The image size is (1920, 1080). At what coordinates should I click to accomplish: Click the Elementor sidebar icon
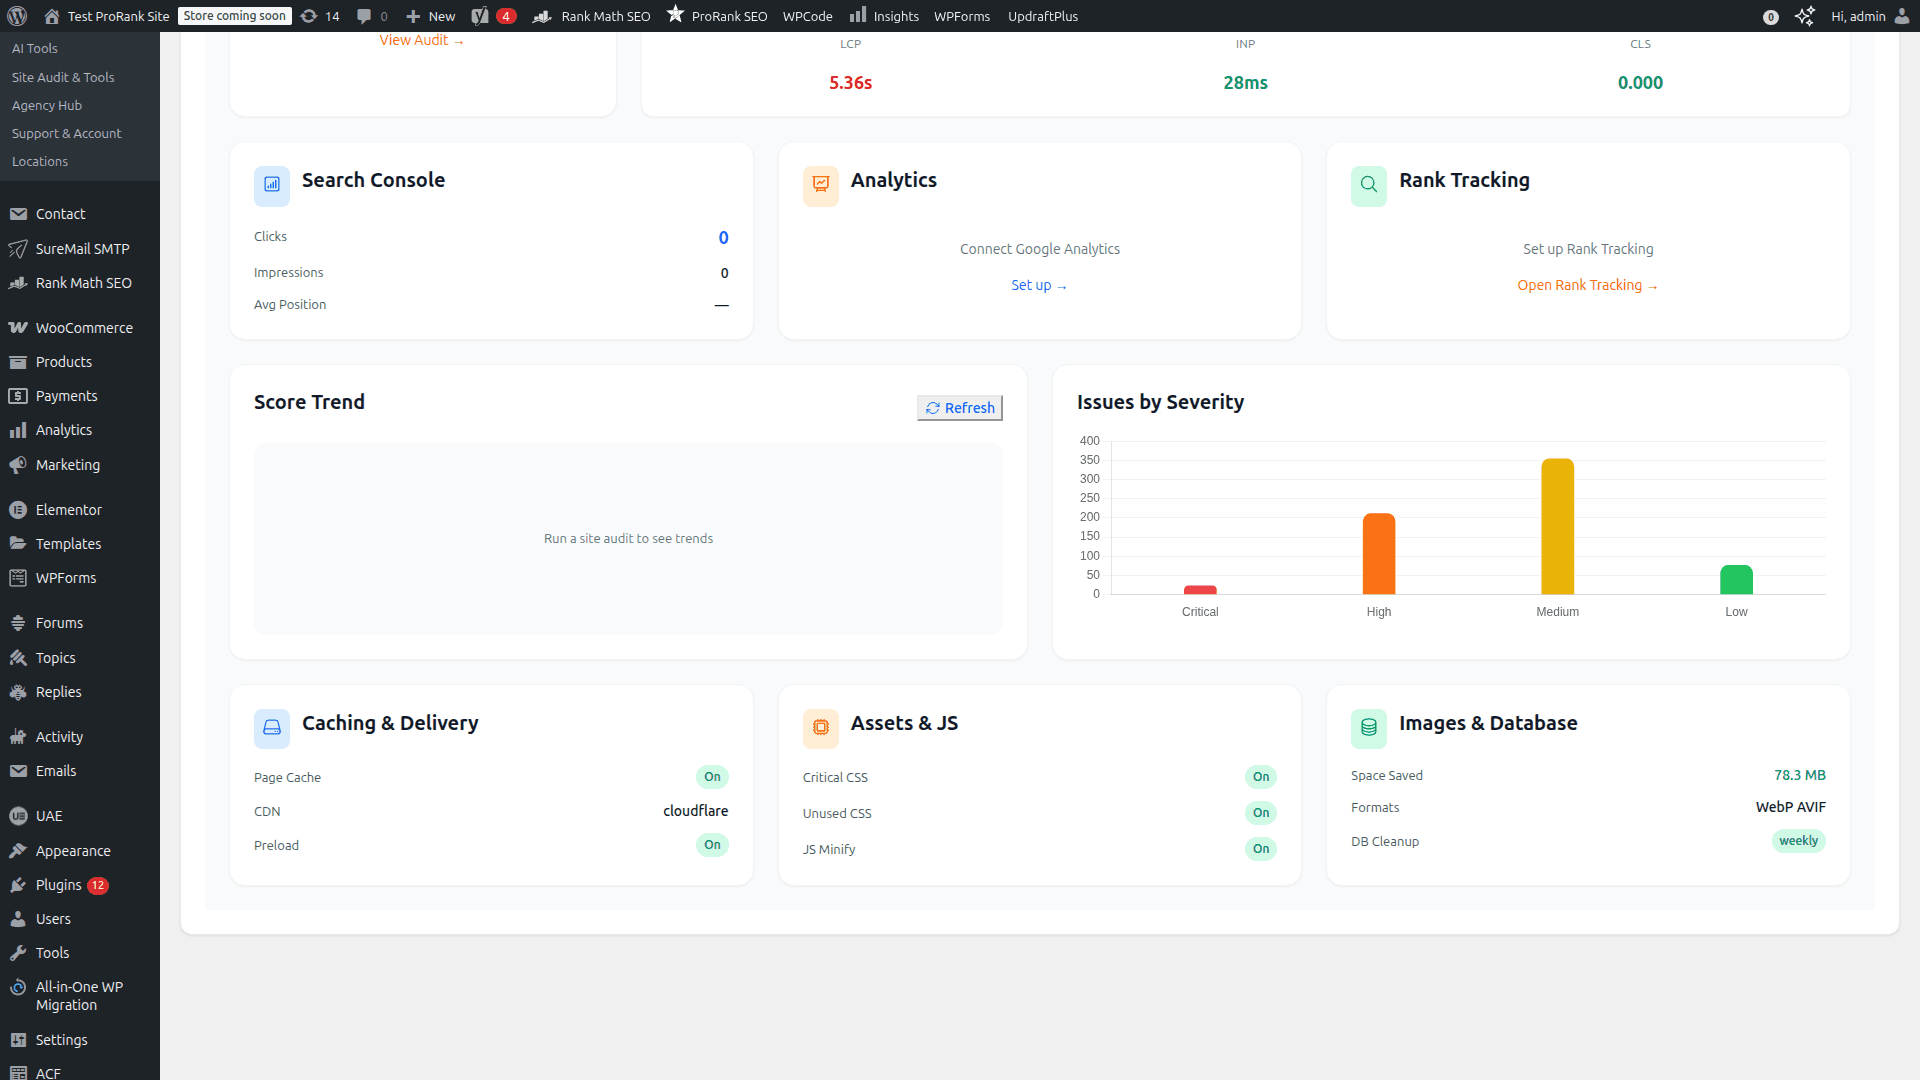pyautogui.click(x=17, y=510)
